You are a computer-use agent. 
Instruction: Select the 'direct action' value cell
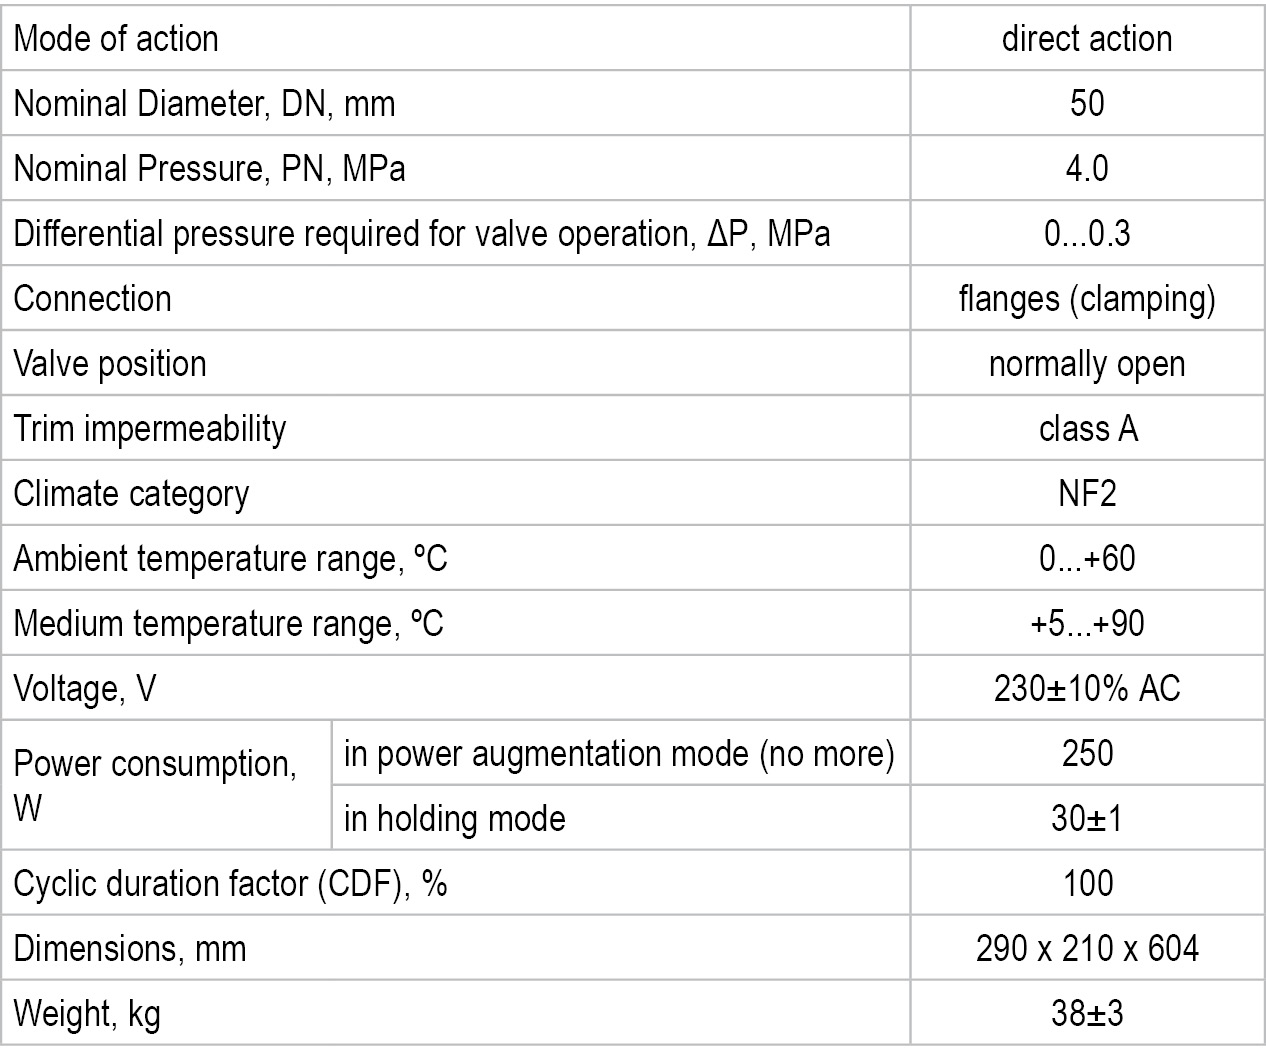click(x=1086, y=39)
